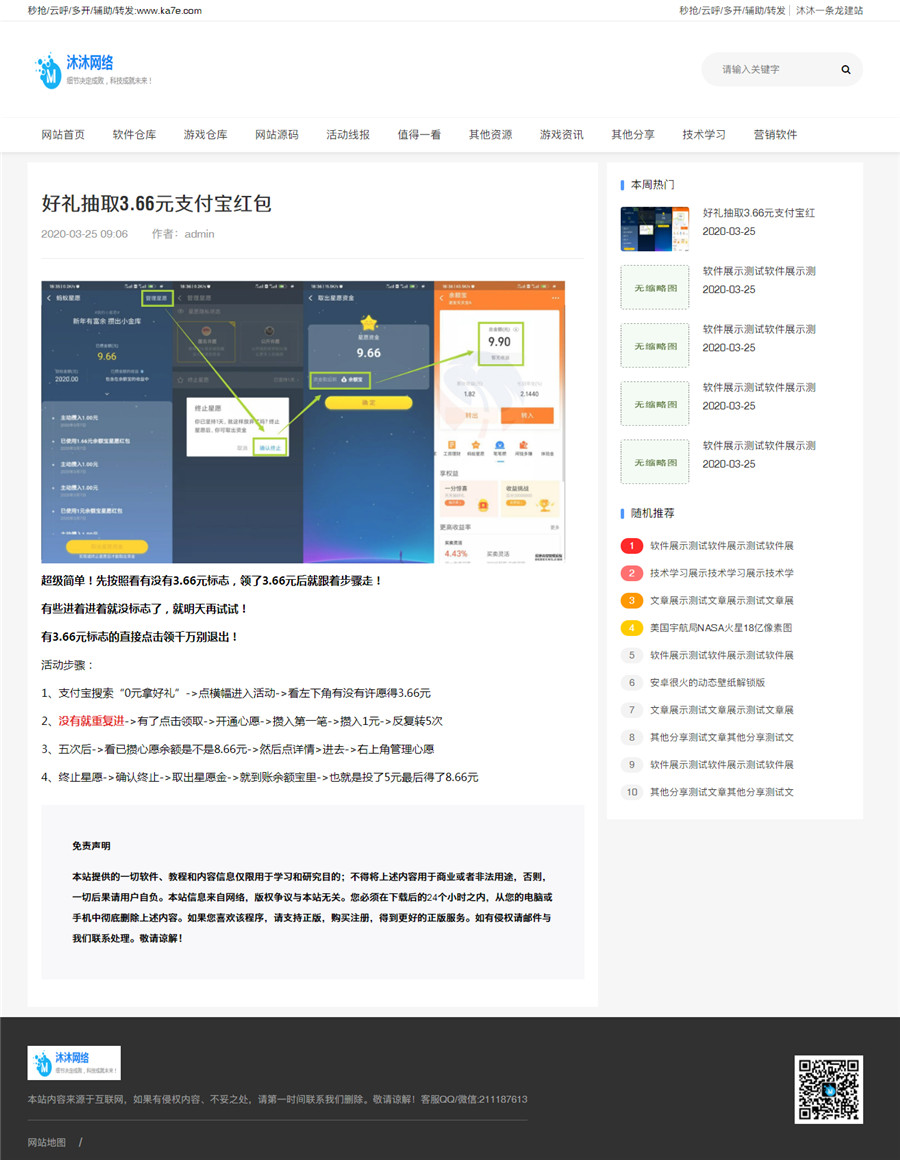Viewport: 900px width, 1160px height.
Task: Open 美国宇航局NASA火星18亿像素图 link
Action: click(x=721, y=628)
